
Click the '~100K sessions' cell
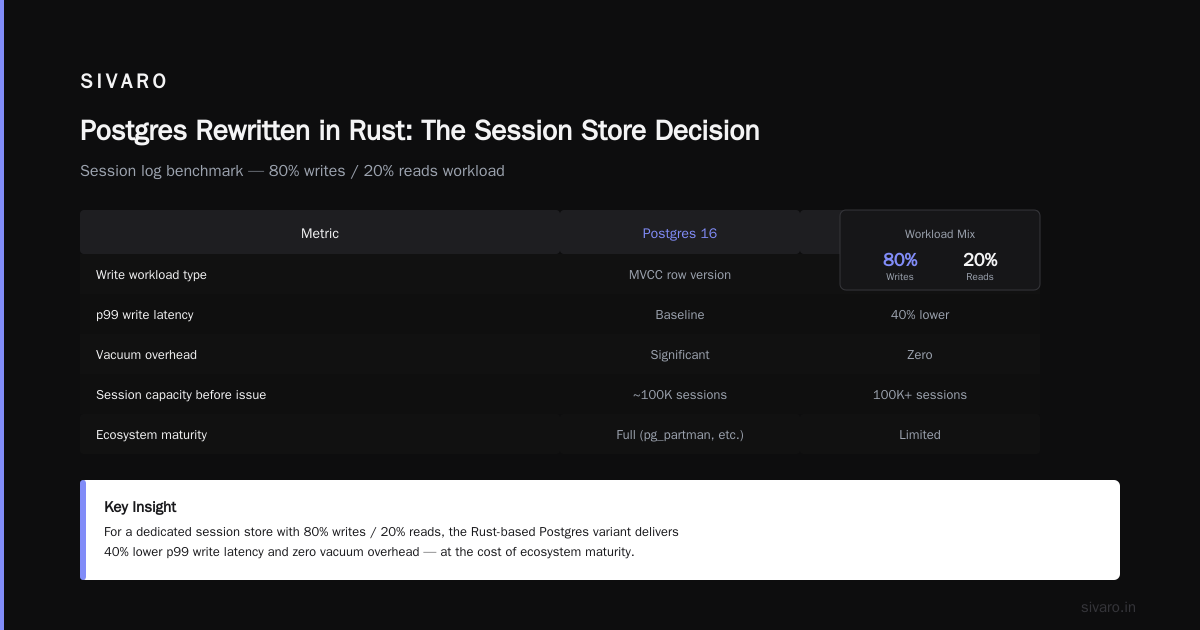[680, 394]
